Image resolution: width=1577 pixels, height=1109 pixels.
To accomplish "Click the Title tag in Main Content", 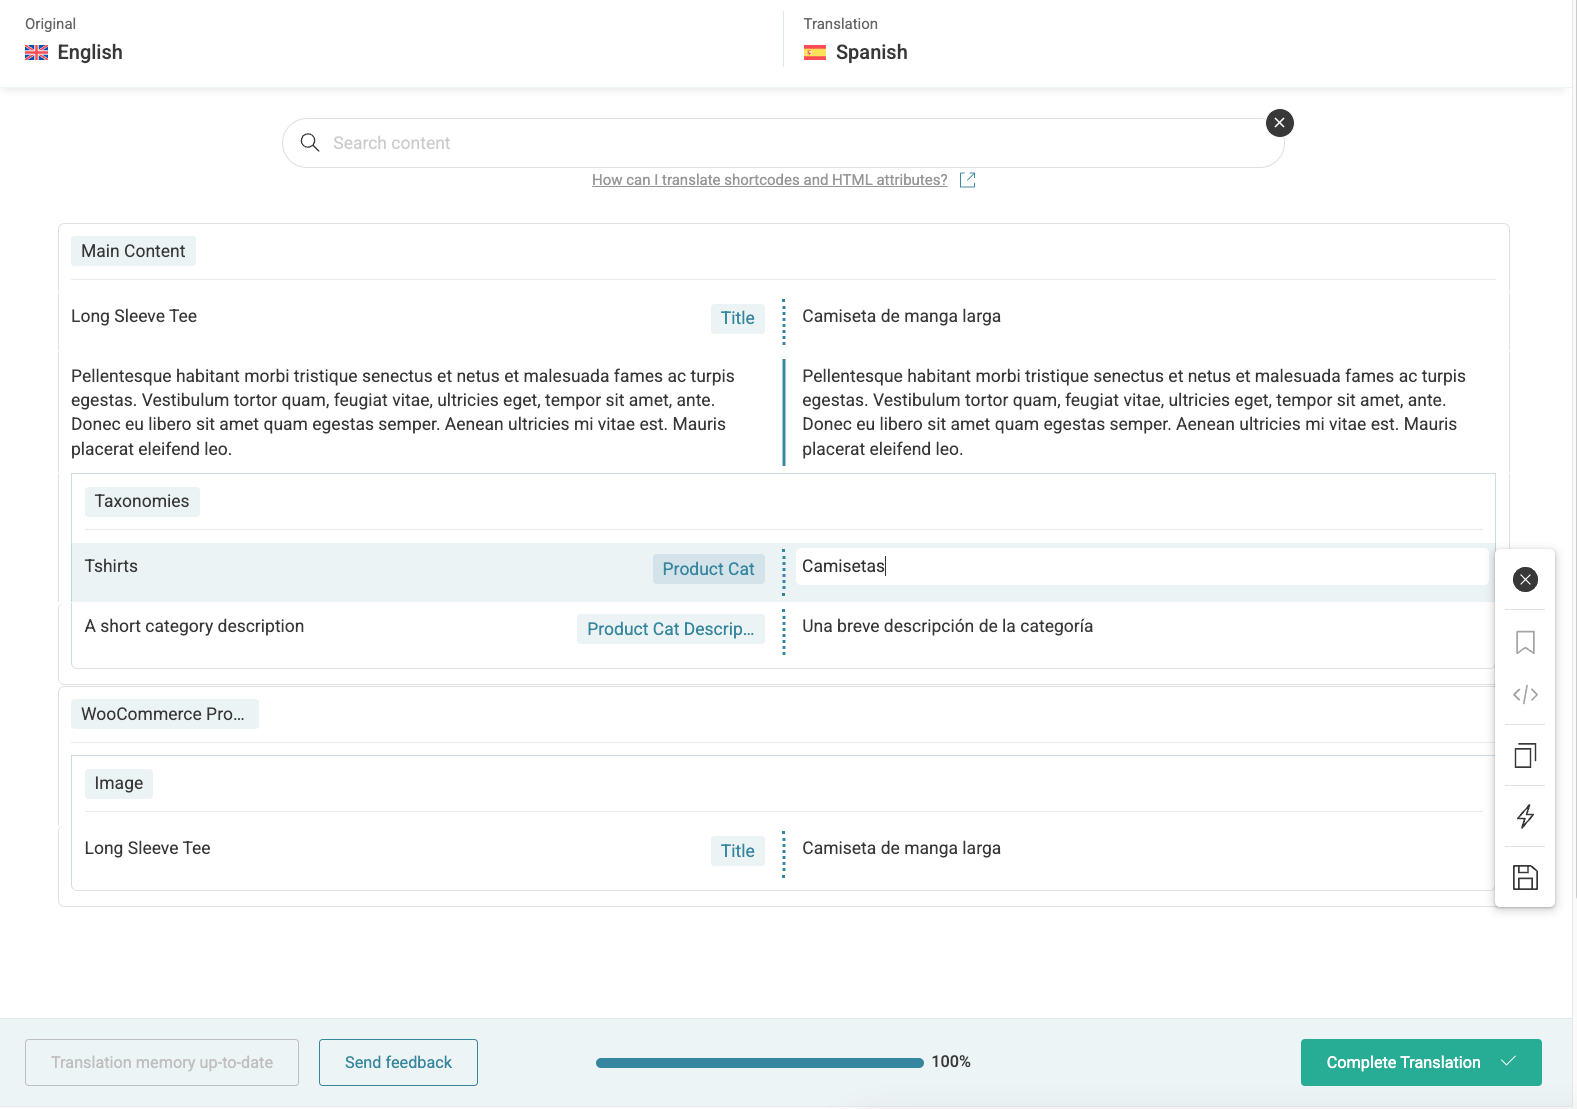I will coord(738,318).
